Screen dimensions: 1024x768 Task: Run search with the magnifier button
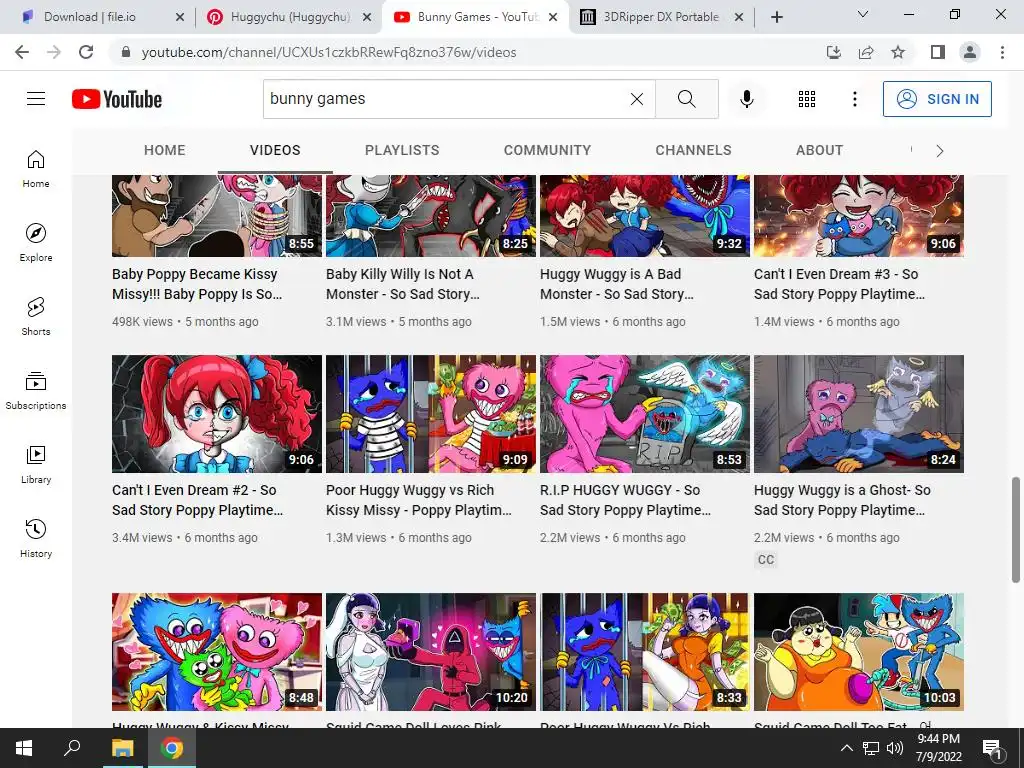(686, 99)
